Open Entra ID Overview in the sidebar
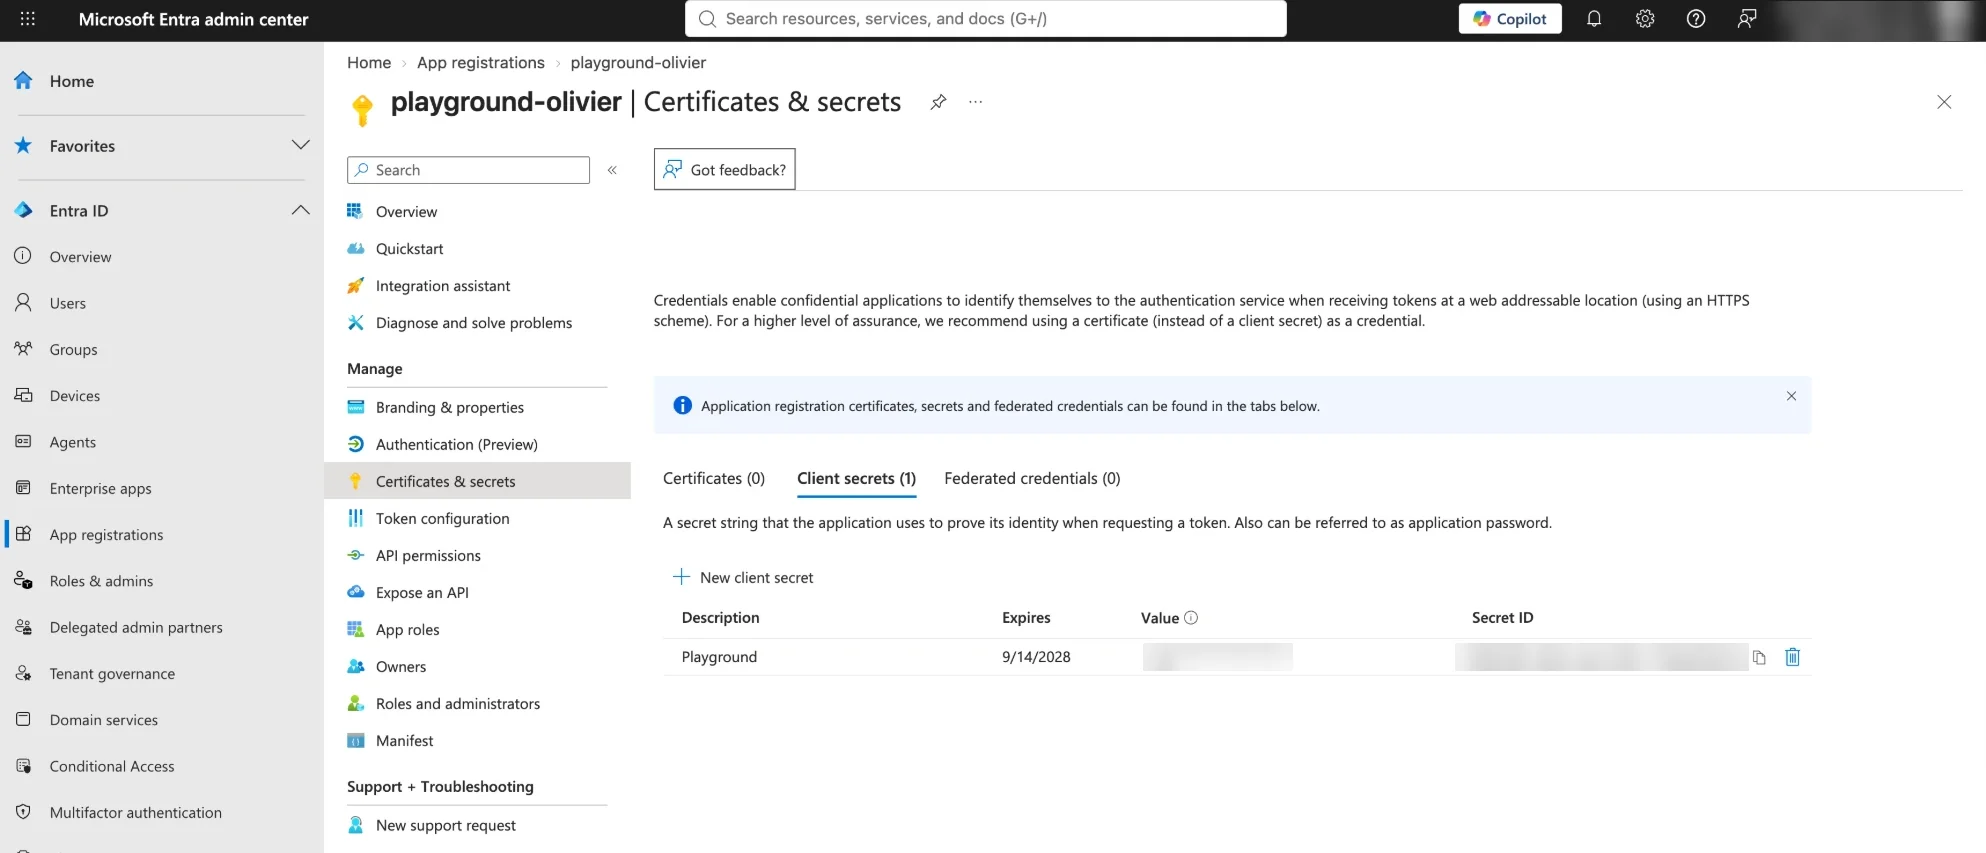The image size is (1986, 853). click(80, 257)
